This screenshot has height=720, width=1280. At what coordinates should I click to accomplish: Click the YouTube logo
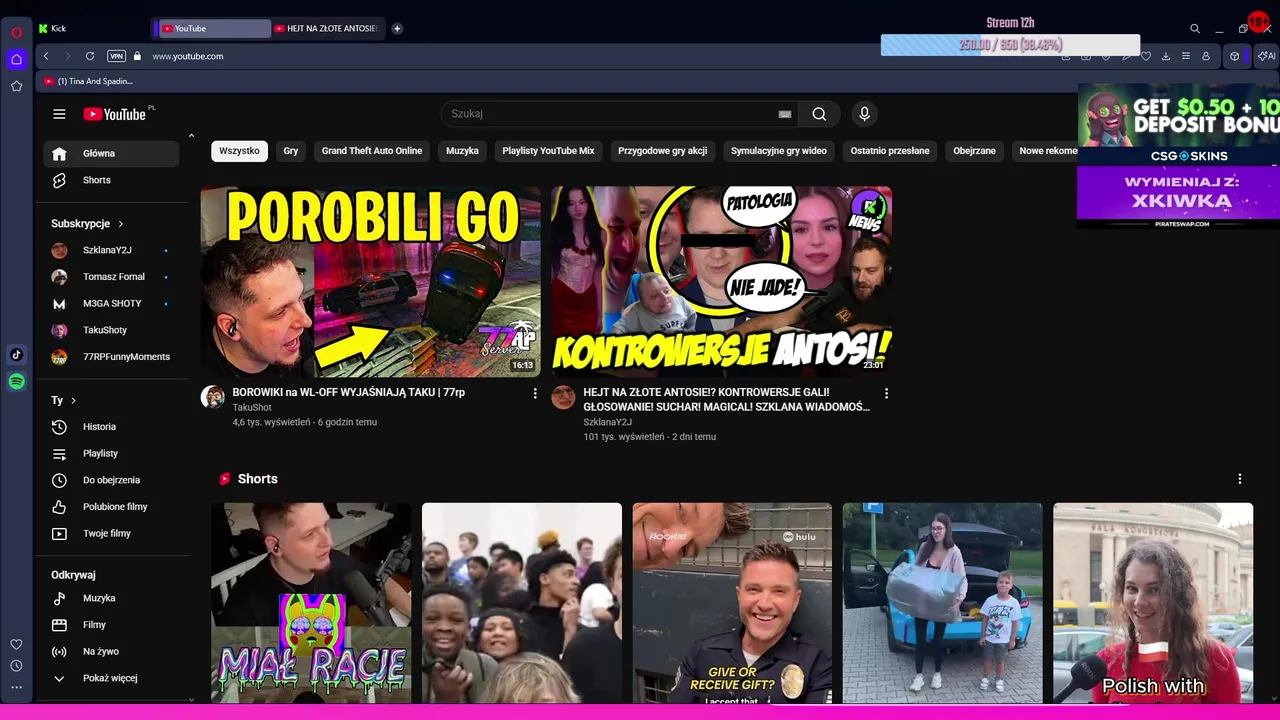click(x=115, y=114)
